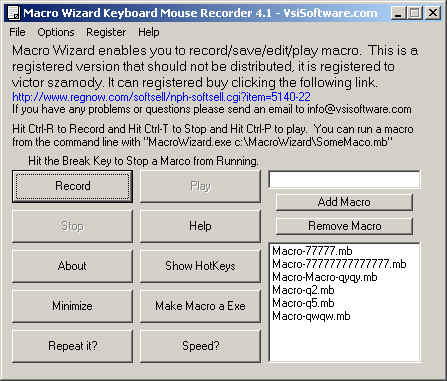Viewport: 447px width, 381px height.
Task: Focus the macro name input field
Action: pyautogui.click(x=344, y=180)
